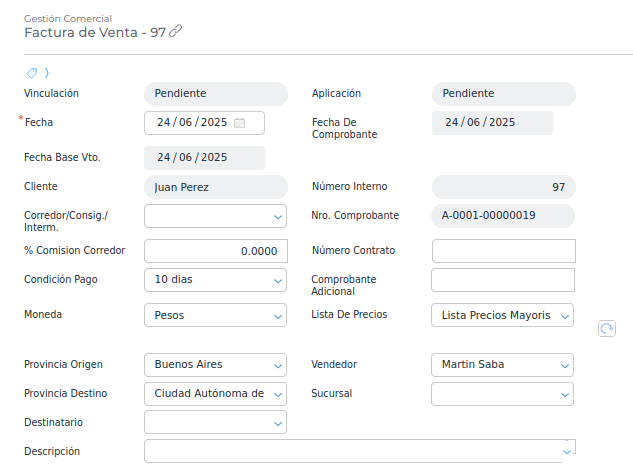Image resolution: width=633 pixels, height=471 pixels.
Task: Open the Vendedor dropdown showing Martin Saba
Action: pyautogui.click(x=565, y=365)
